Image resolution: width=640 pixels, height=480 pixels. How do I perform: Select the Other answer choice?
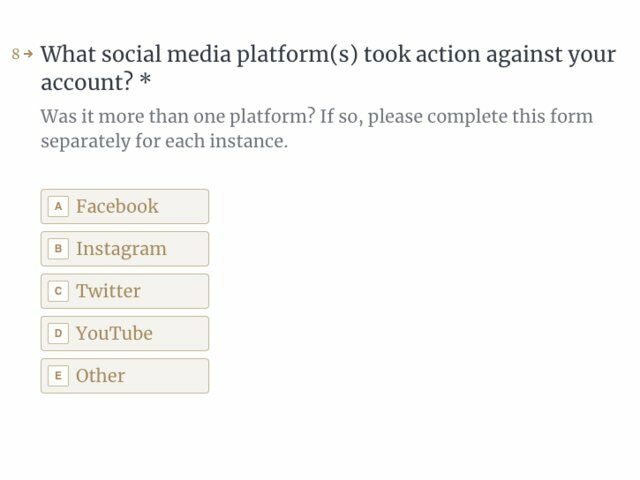pyautogui.click(x=124, y=376)
